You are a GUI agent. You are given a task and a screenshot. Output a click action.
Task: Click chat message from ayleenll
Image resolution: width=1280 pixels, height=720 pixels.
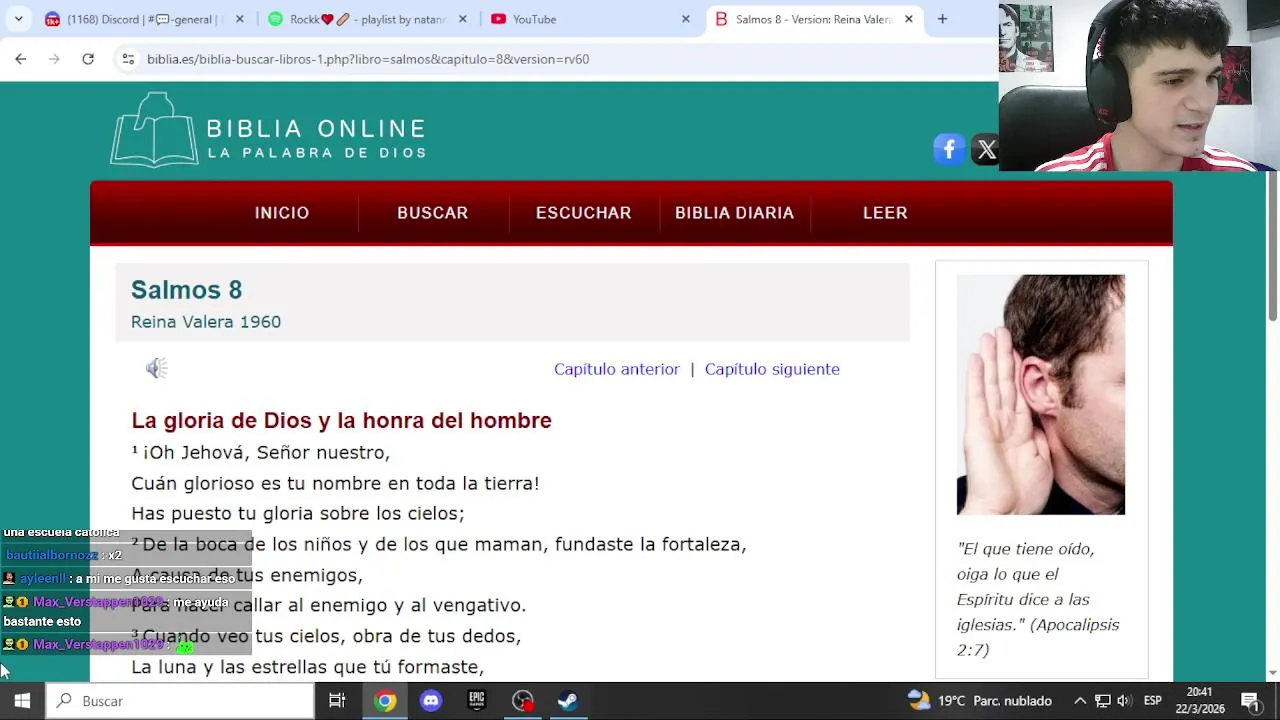coord(121,579)
